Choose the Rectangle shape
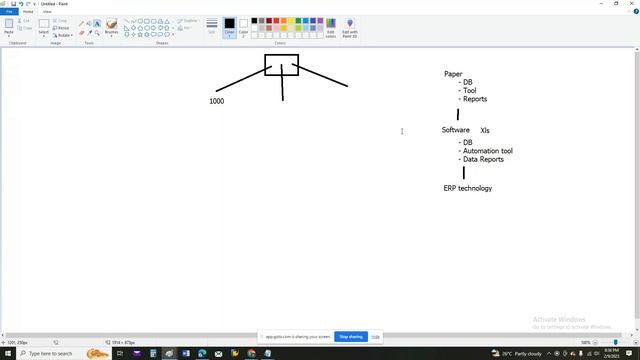Image resolution: width=640 pixels, height=360 pixels. pyautogui.click(x=147, y=21)
